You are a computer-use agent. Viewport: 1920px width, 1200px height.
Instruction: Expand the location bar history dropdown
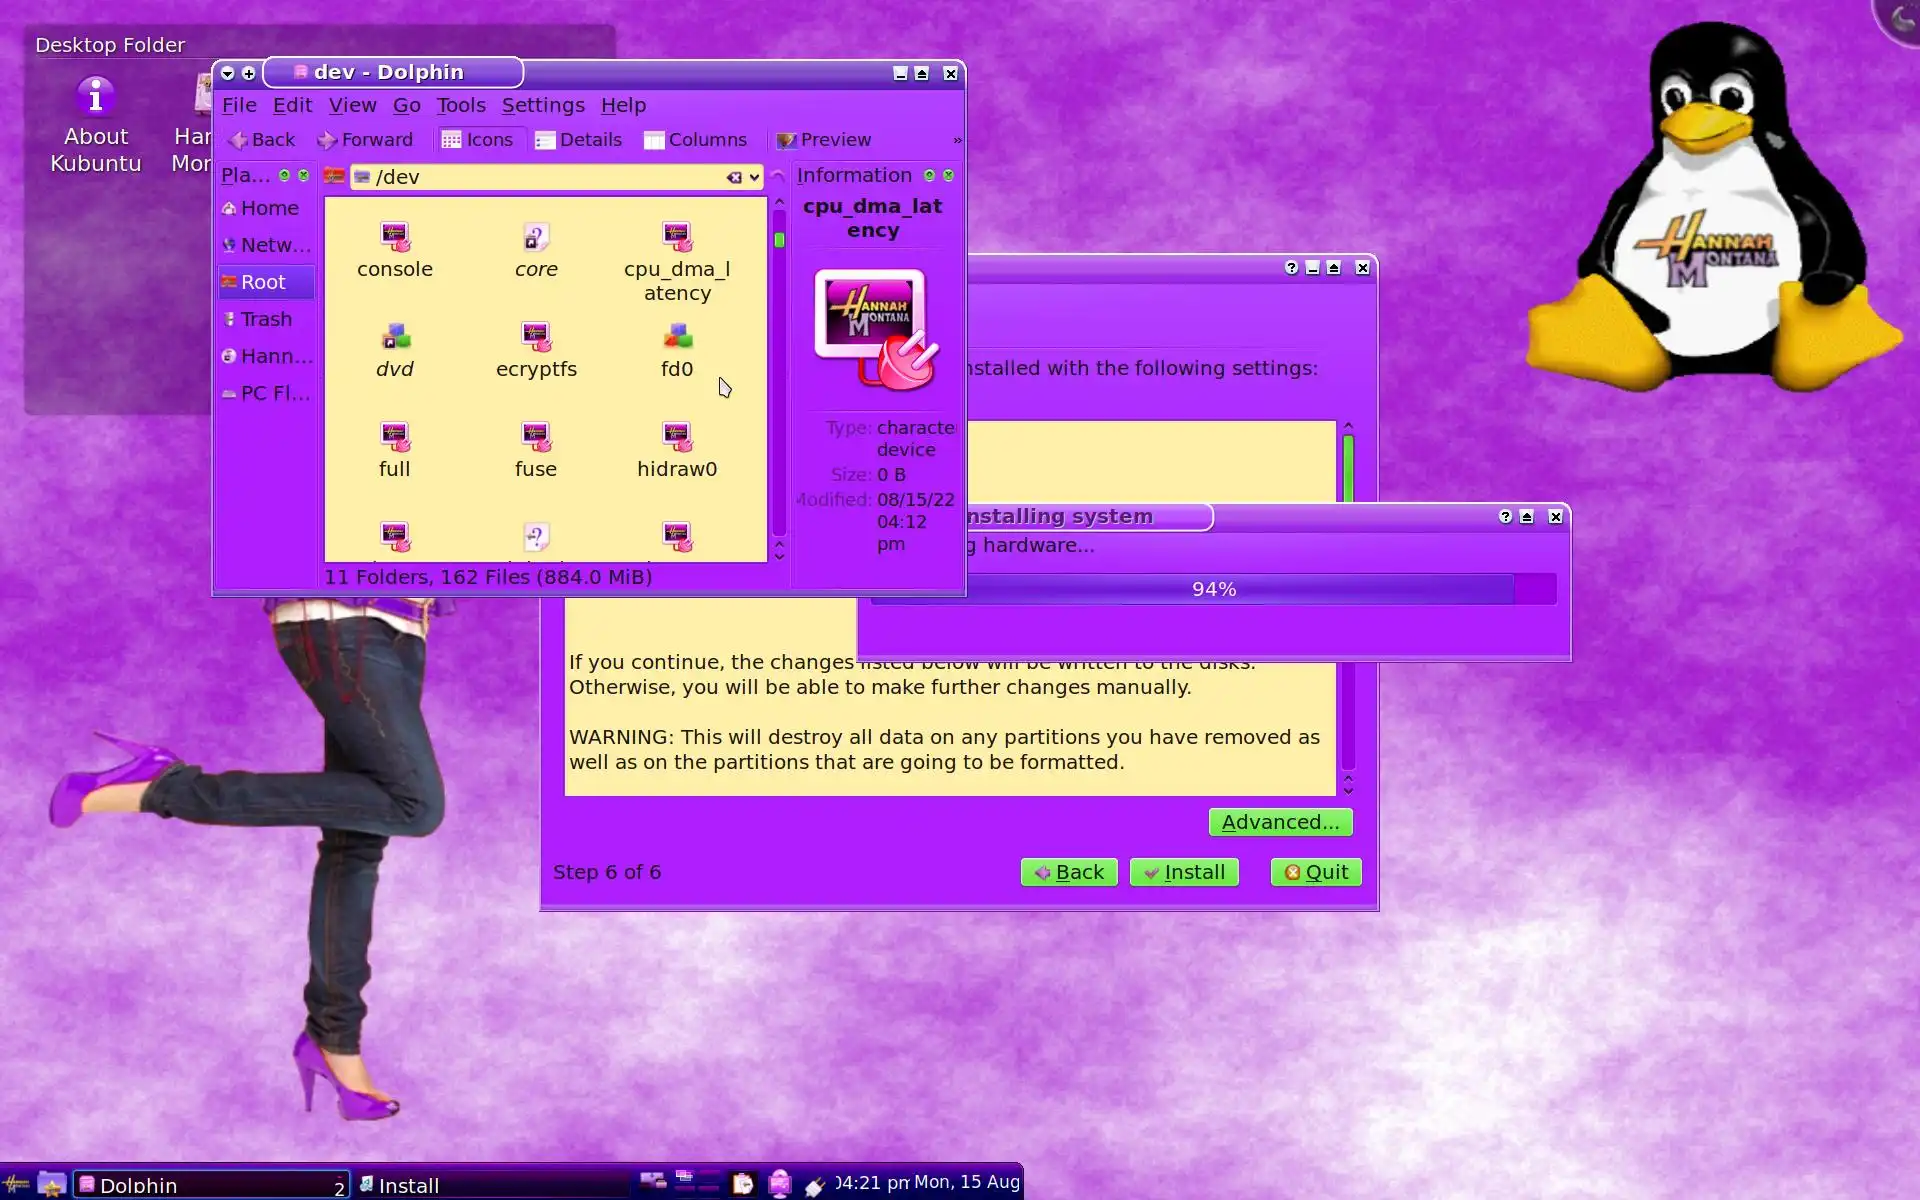(x=754, y=177)
